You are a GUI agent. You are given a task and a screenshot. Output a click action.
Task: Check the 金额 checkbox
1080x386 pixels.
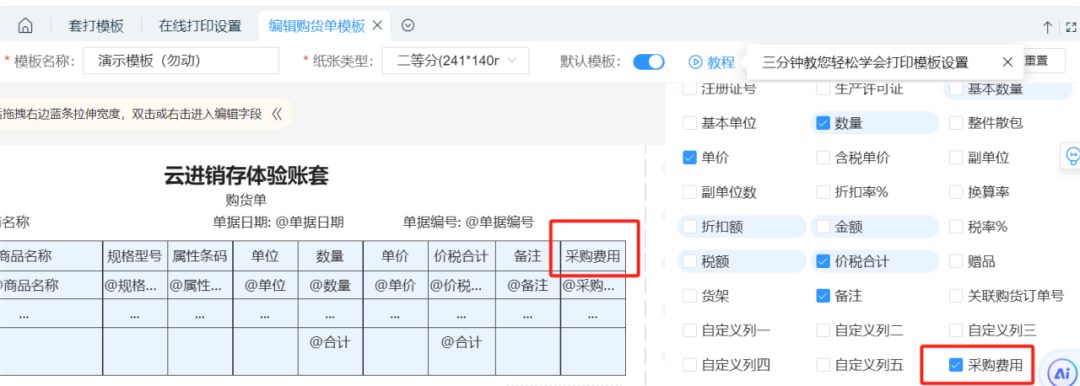pyautogui.click(x=823, y=227)
